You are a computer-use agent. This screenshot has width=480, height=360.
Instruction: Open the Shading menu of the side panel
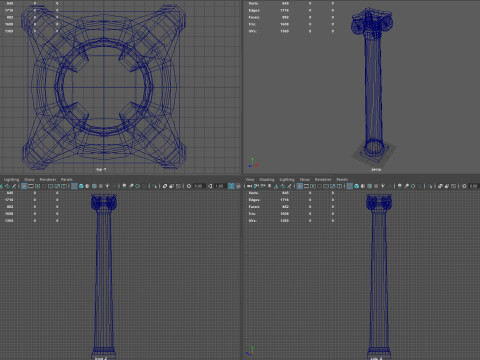[x=267, y=179]
